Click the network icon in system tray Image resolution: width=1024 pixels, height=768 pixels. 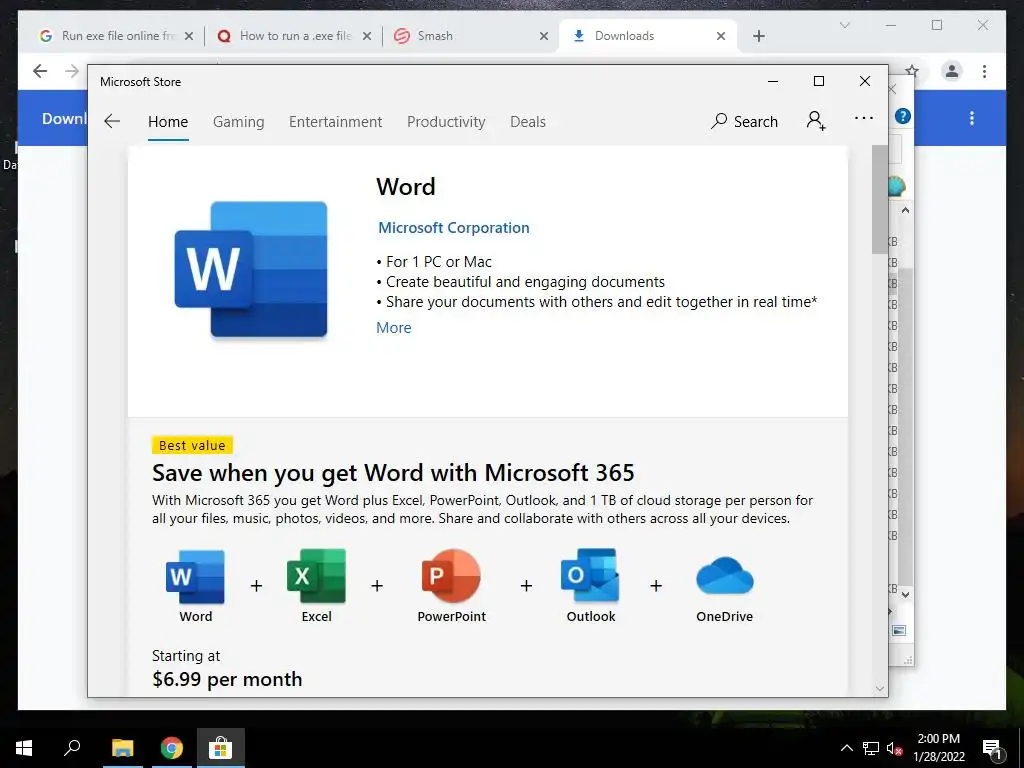click(871, 748)
